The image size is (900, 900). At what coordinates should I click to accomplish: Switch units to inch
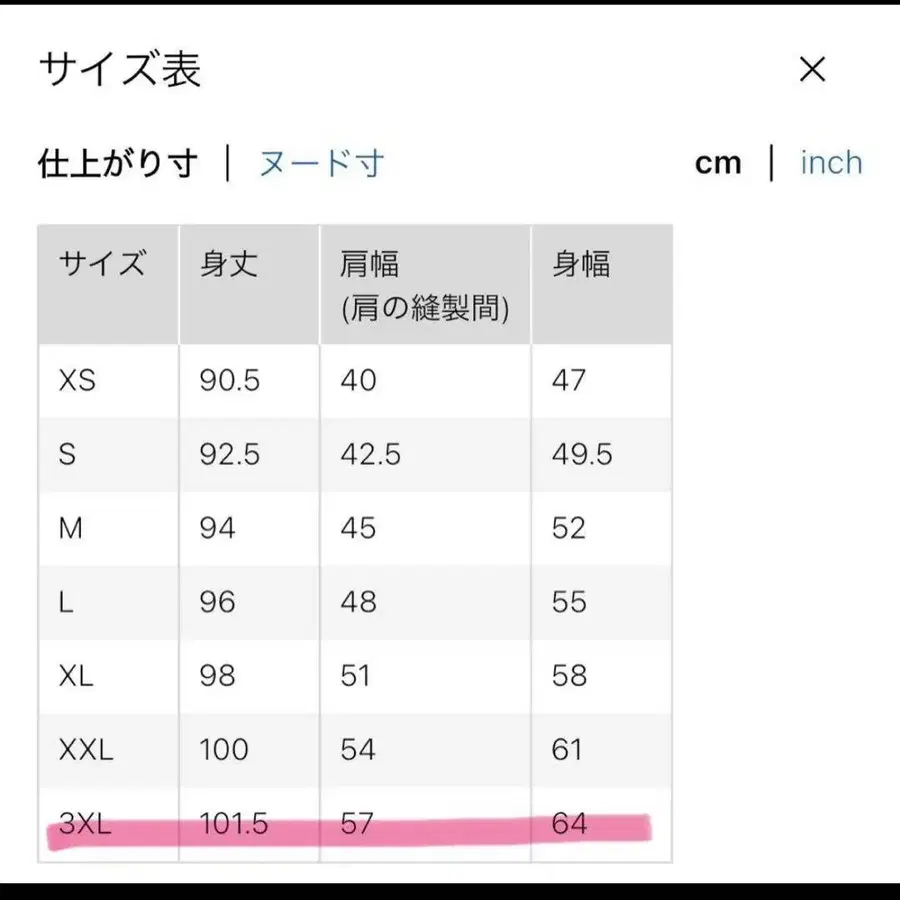coord(831,162)
